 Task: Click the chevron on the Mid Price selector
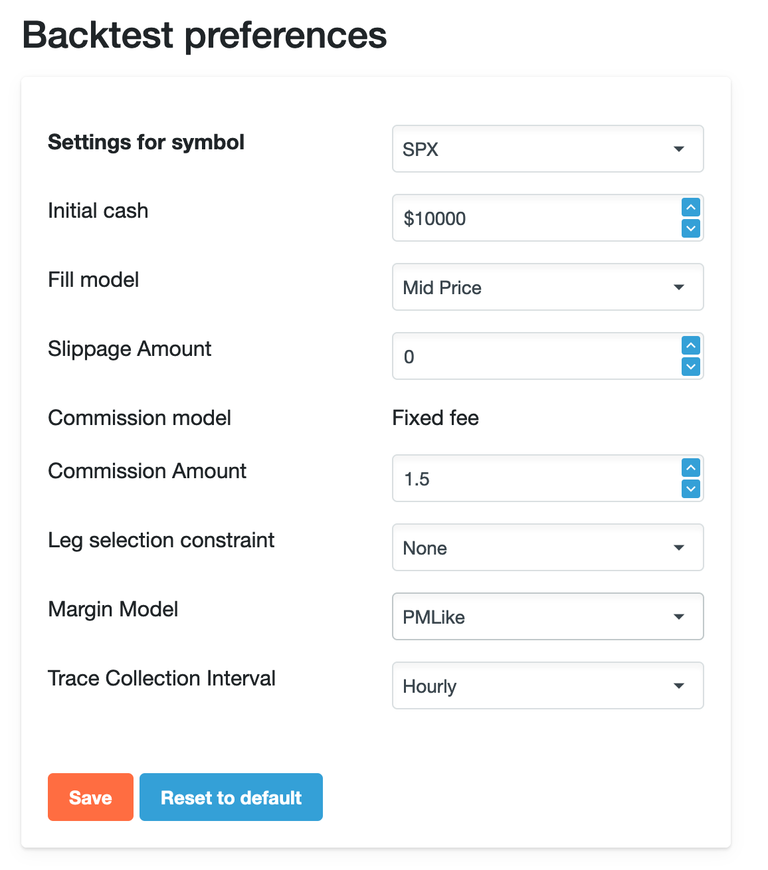tap(679, 287)
